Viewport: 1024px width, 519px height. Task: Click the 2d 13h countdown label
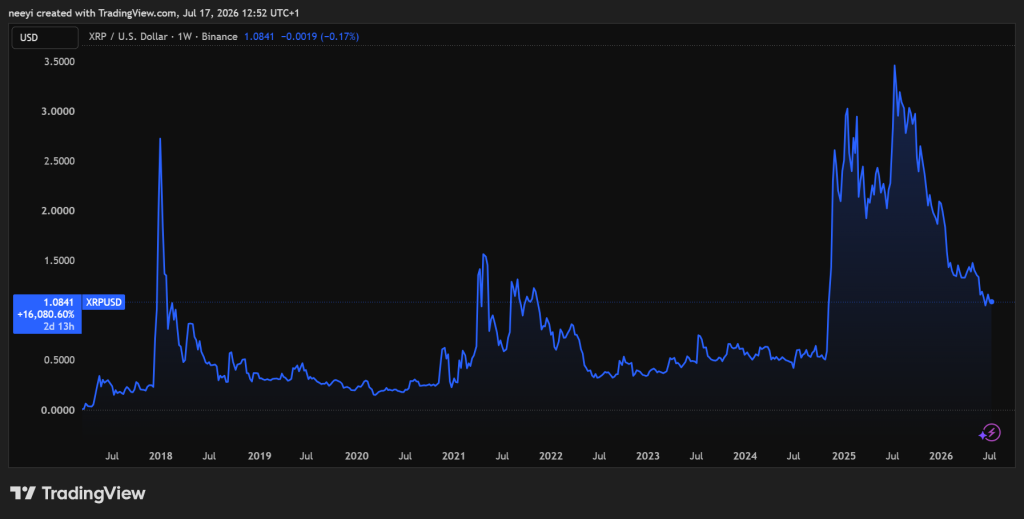click(59, 326)
